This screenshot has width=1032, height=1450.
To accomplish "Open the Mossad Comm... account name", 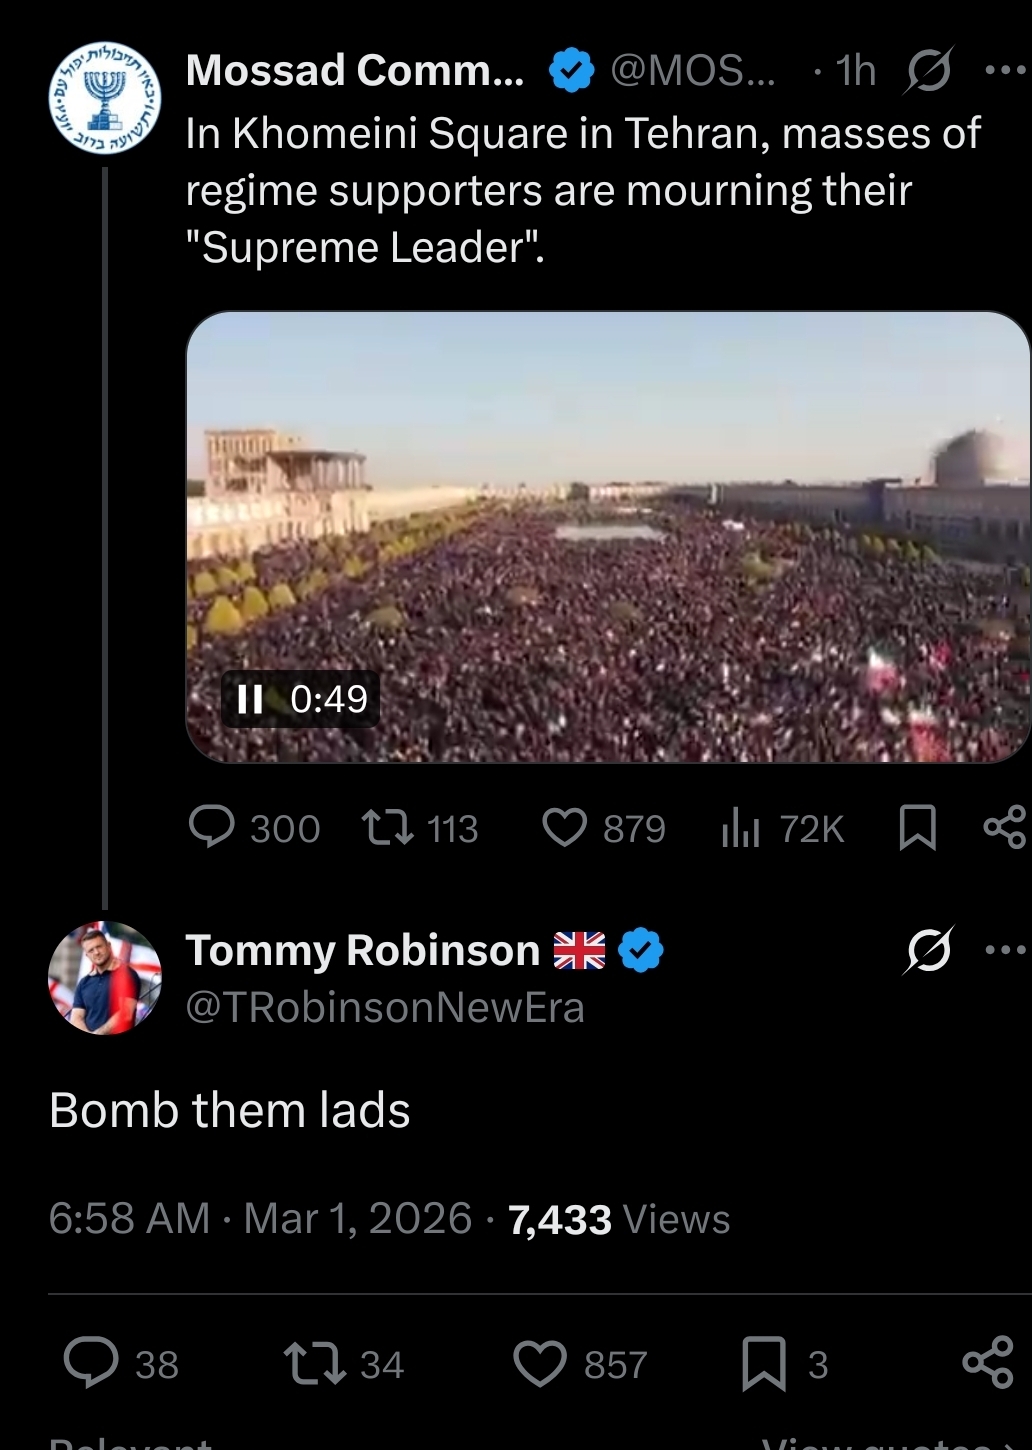I will 355,71.
